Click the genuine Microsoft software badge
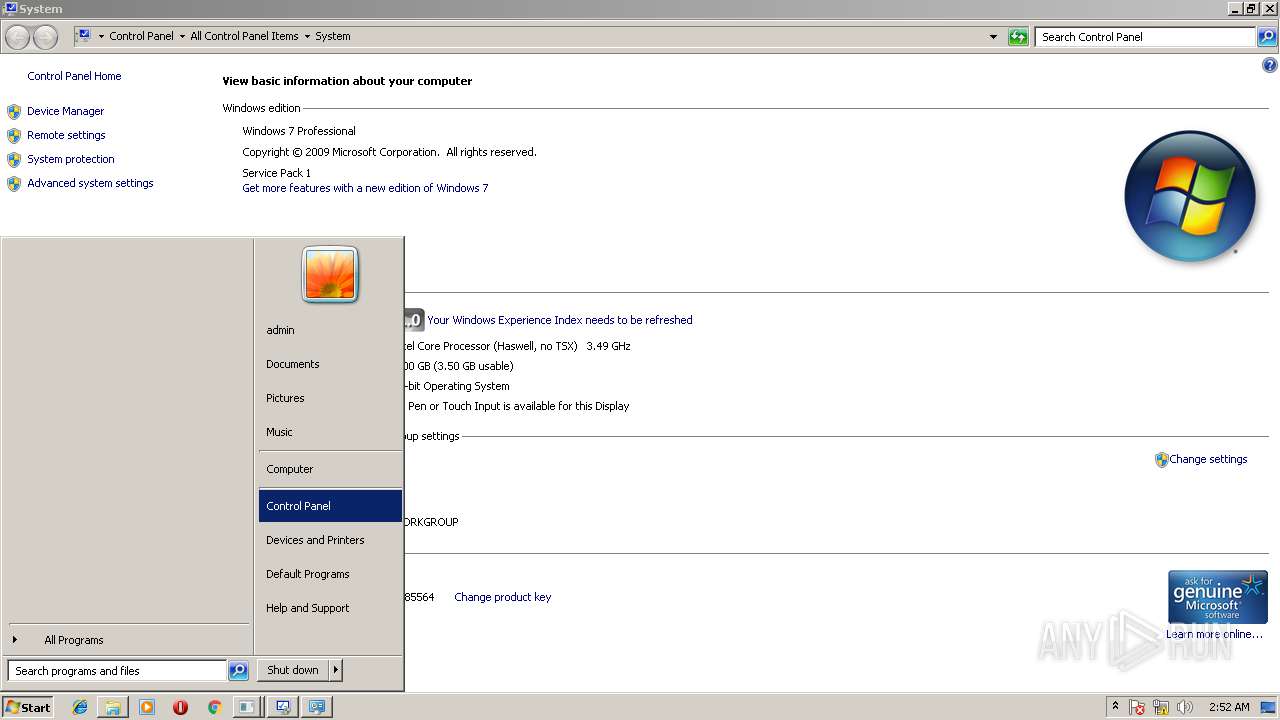 [1218, 597]
